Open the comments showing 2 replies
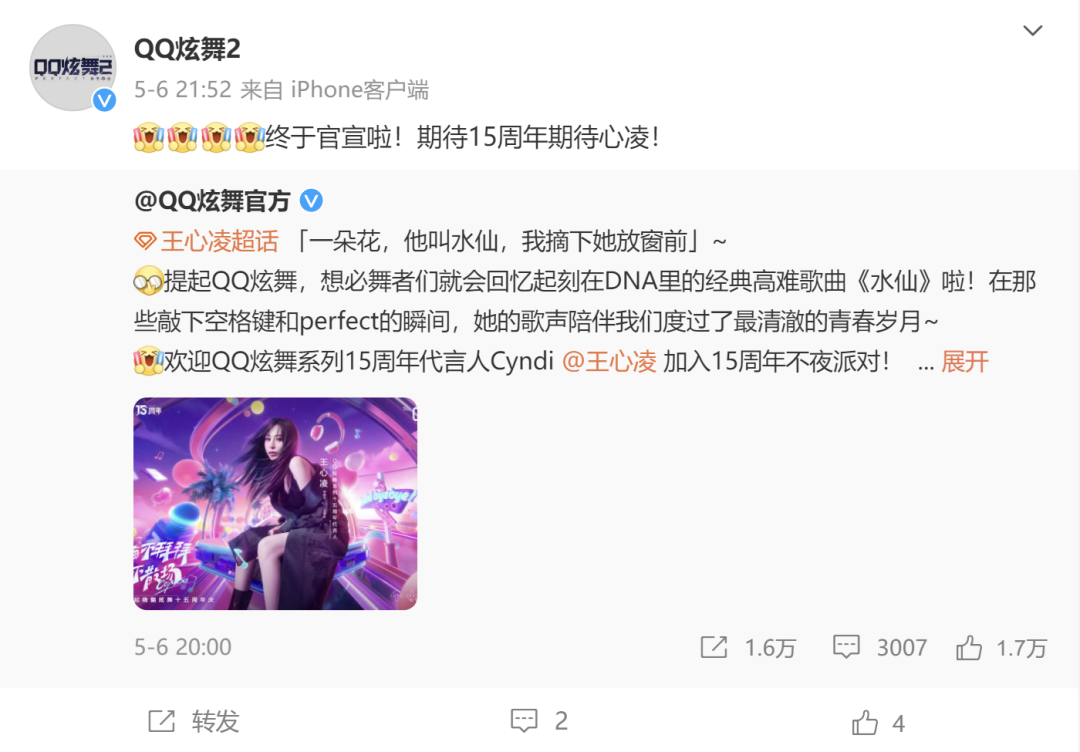This screenshot has width=1080, height=752. coord(539,721)
